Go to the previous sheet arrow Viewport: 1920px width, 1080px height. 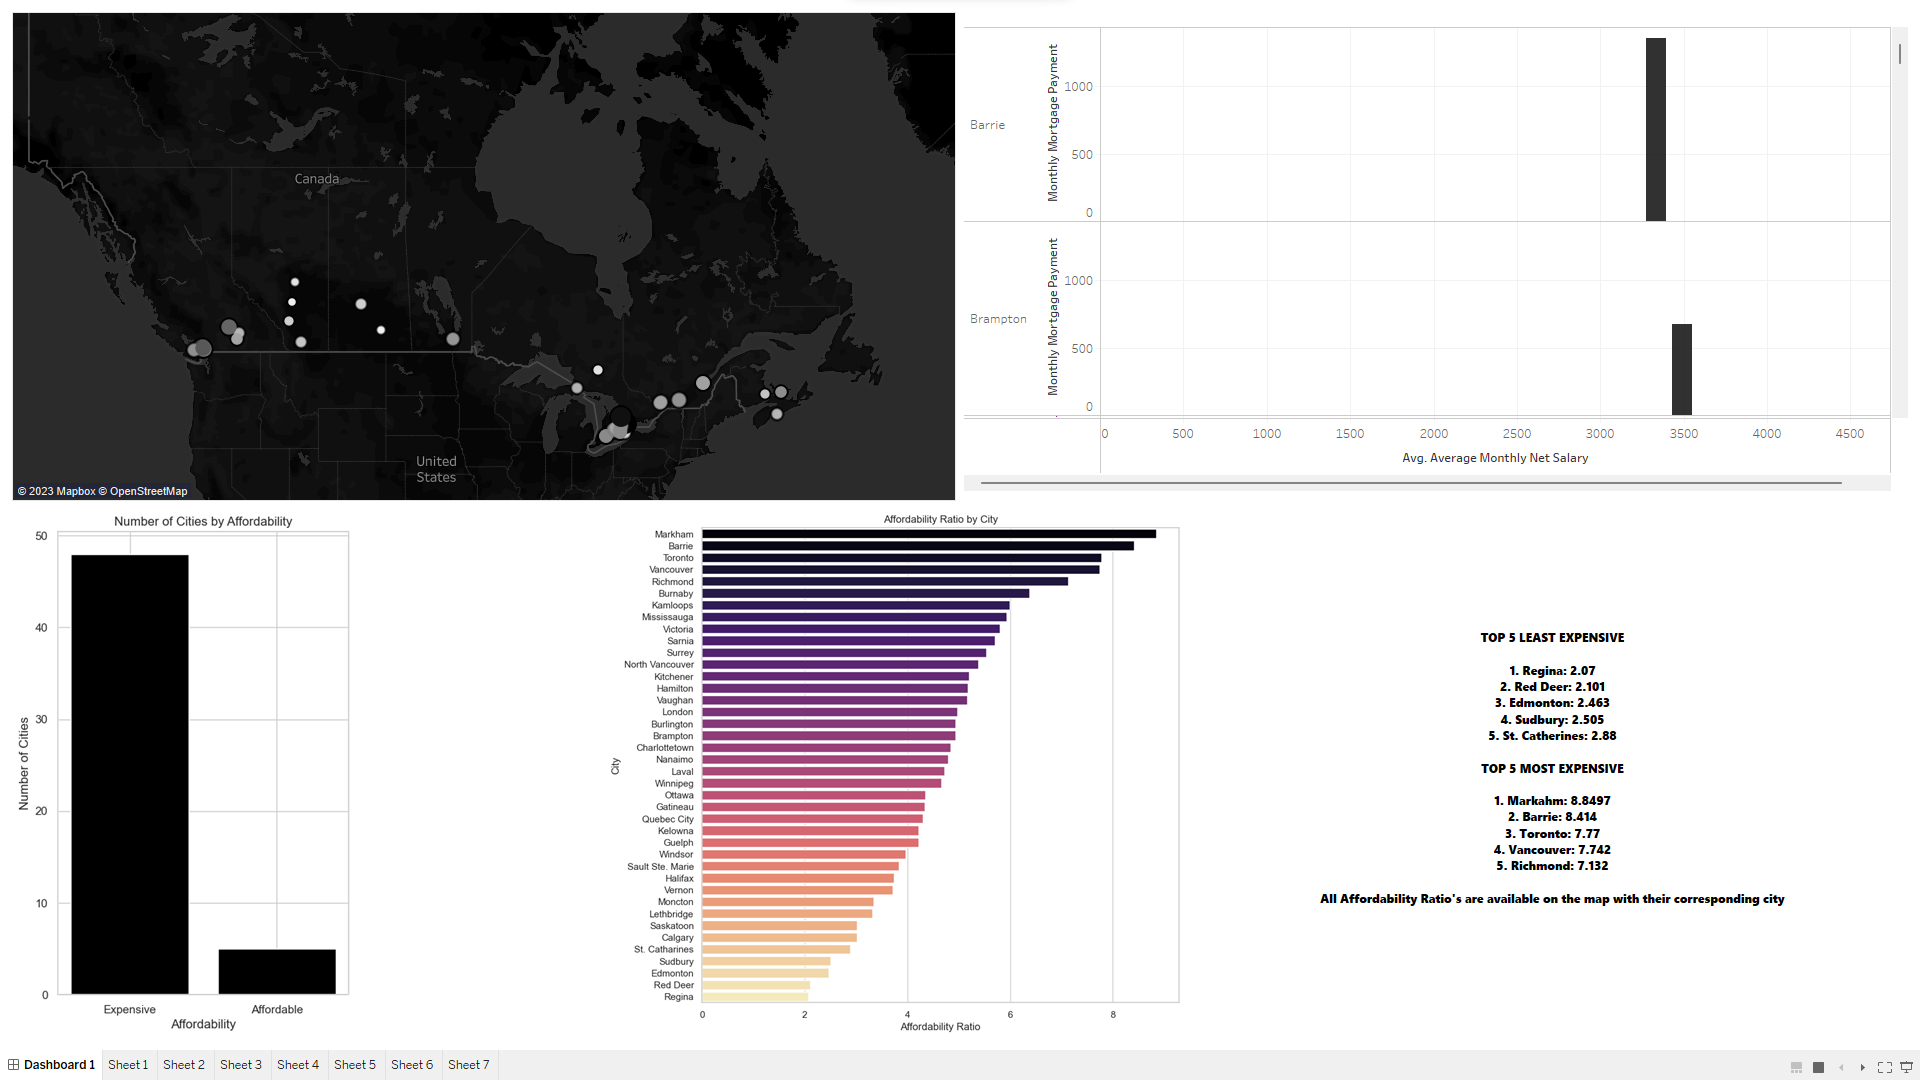[1841, 1067]
